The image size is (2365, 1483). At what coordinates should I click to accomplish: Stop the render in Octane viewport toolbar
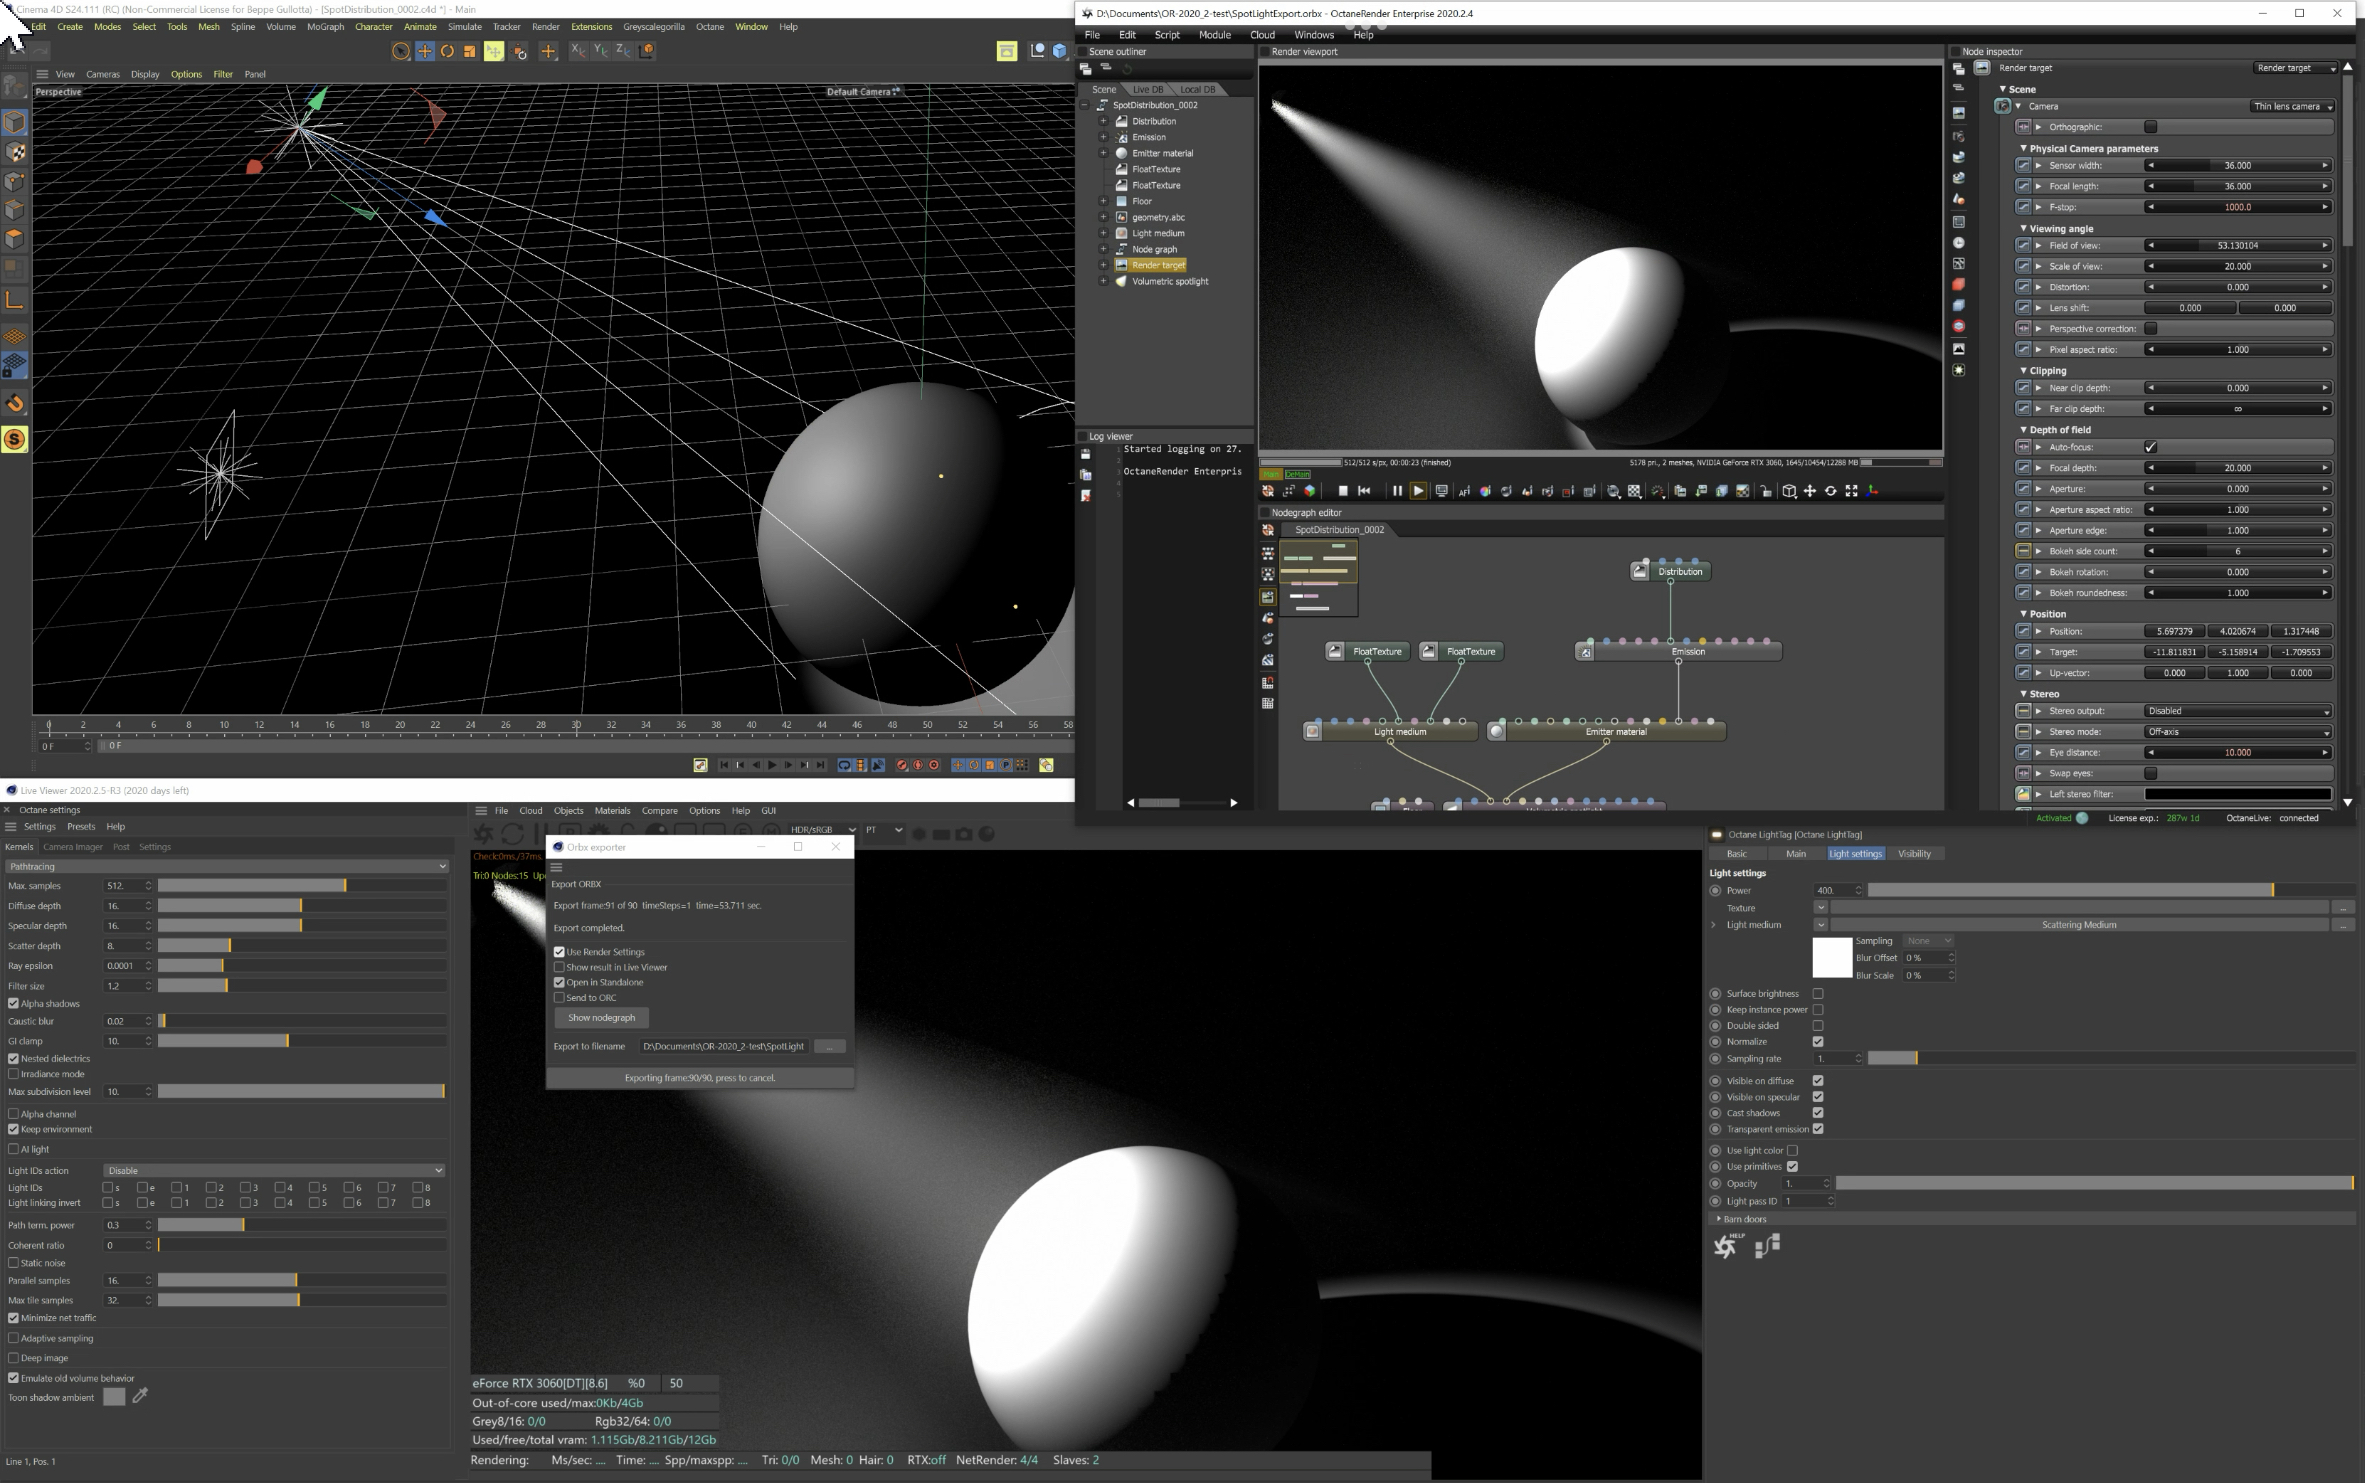(1343, 491)
